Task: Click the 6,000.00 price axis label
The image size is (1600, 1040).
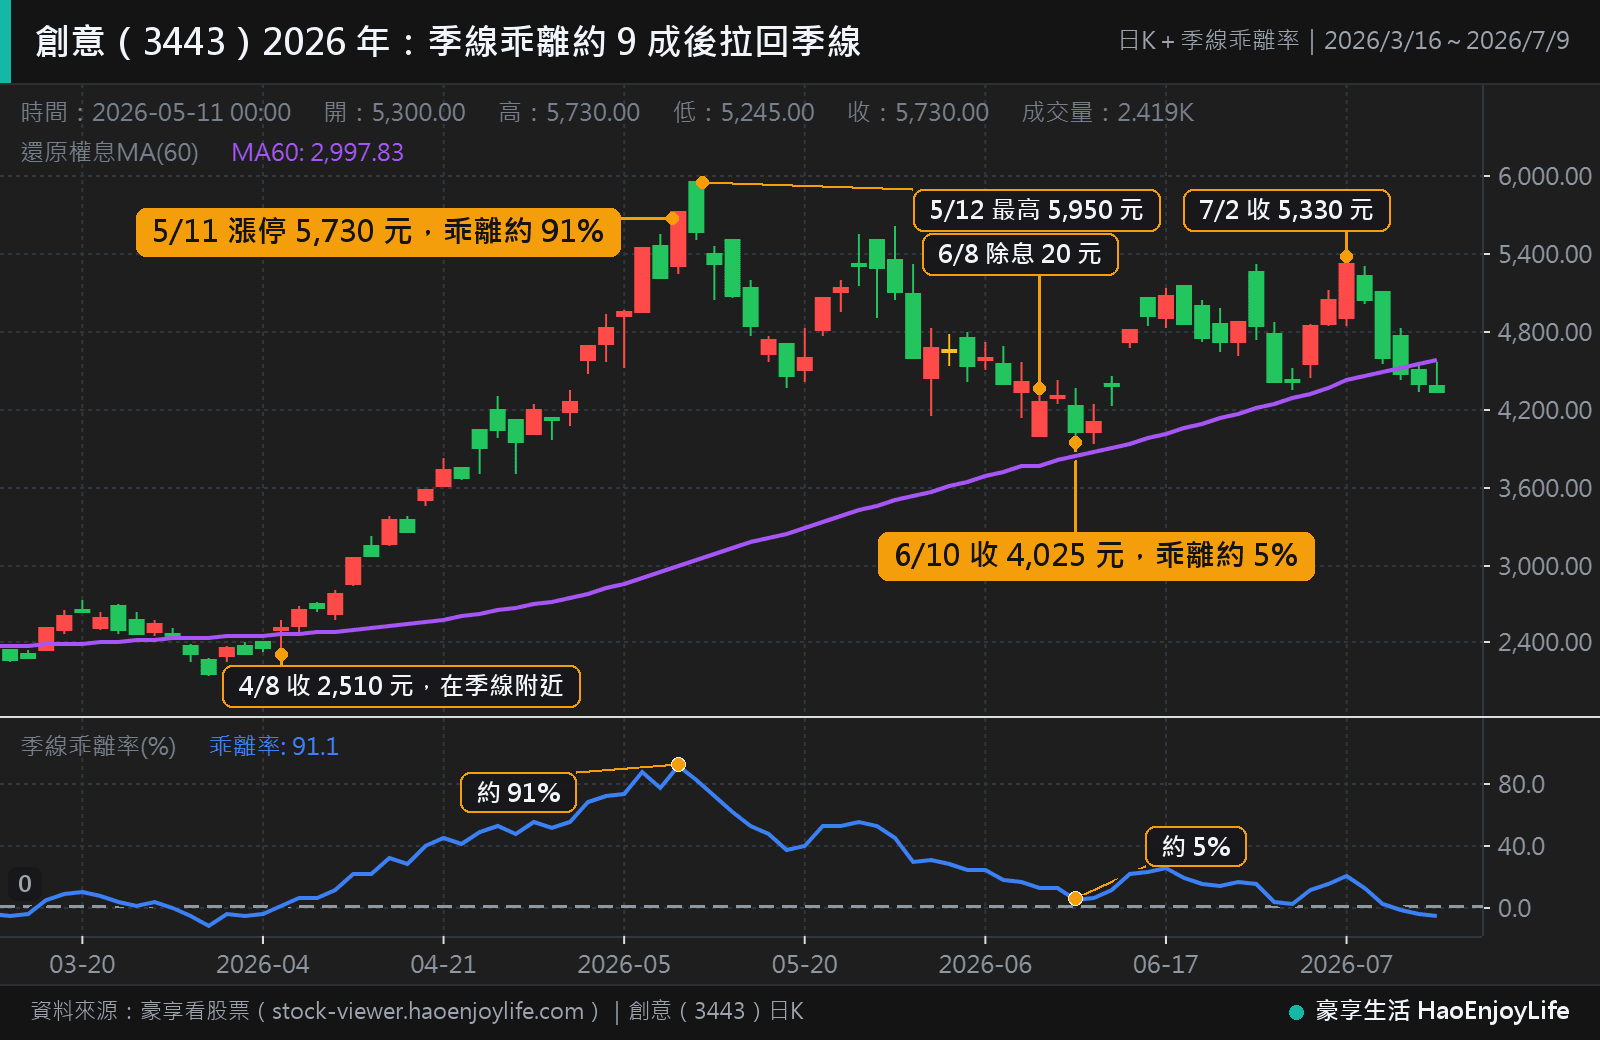Action: (x=1544, y=176)
